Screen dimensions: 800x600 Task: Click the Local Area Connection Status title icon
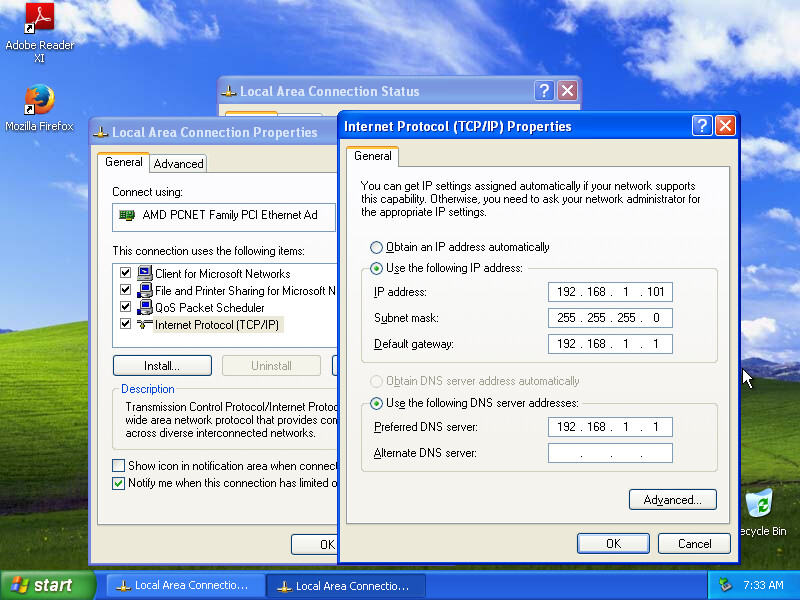(229, 92)
